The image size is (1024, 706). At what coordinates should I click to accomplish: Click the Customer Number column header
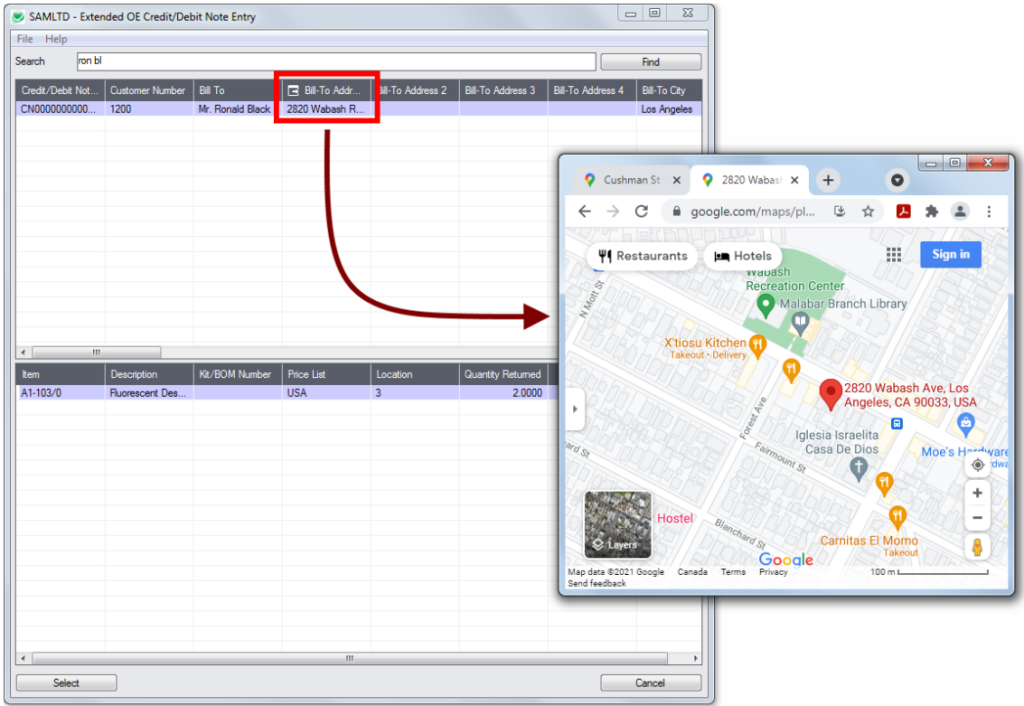coord(148,90)
